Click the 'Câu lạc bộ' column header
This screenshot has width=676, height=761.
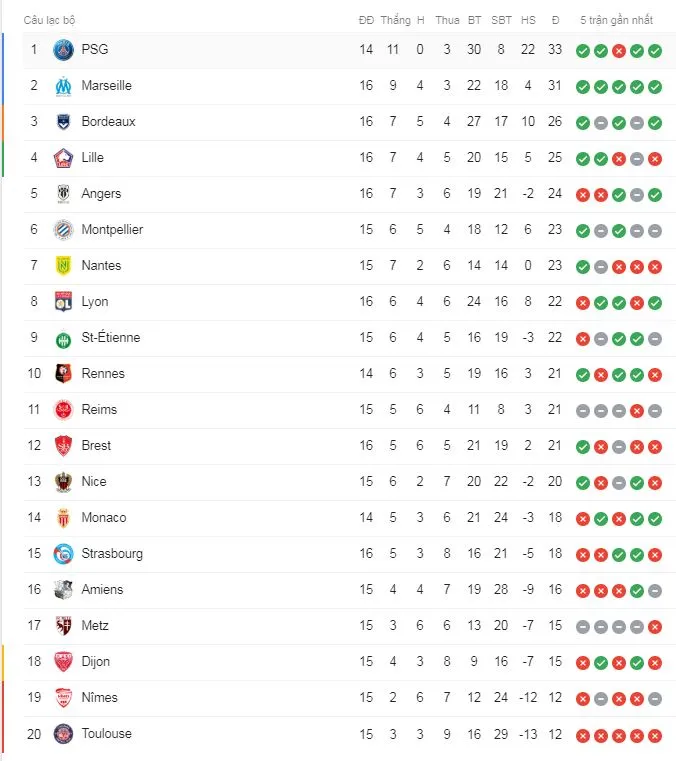coord(49,20)
